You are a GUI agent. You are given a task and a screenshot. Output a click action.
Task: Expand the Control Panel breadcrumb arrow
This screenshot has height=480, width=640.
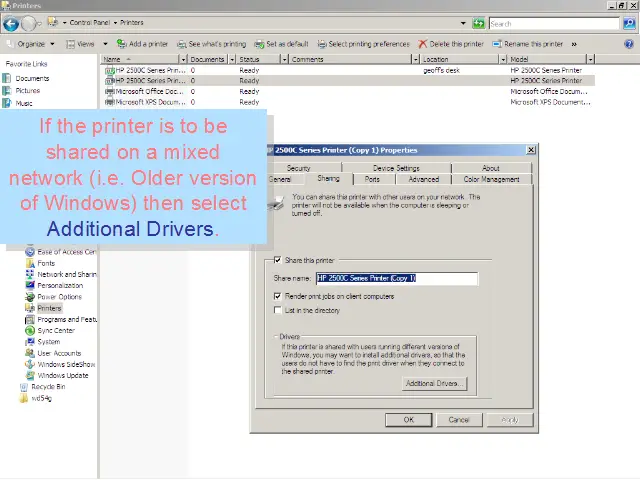tap(115, 22)
